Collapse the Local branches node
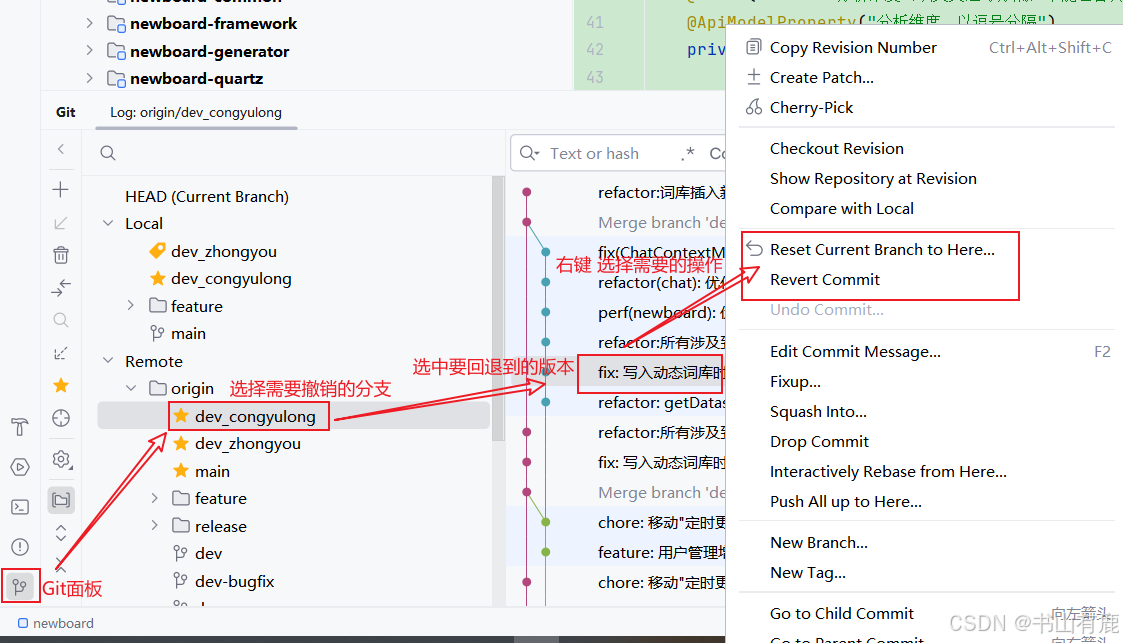Screen dimensions: 1123x643 (108, 223)
